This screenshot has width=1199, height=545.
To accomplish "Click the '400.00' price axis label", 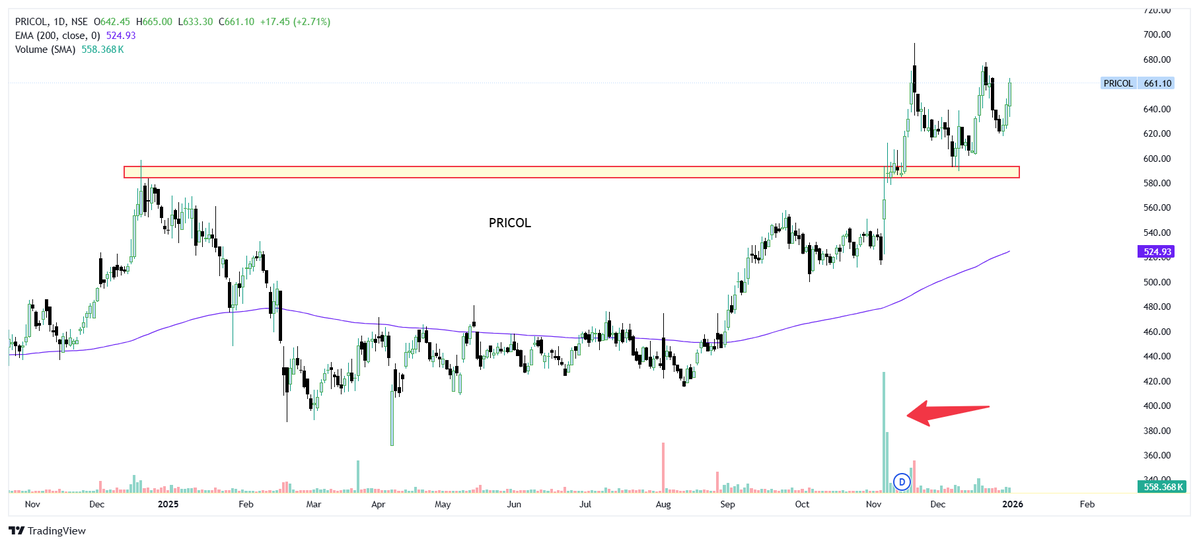I will [1157, 406].
